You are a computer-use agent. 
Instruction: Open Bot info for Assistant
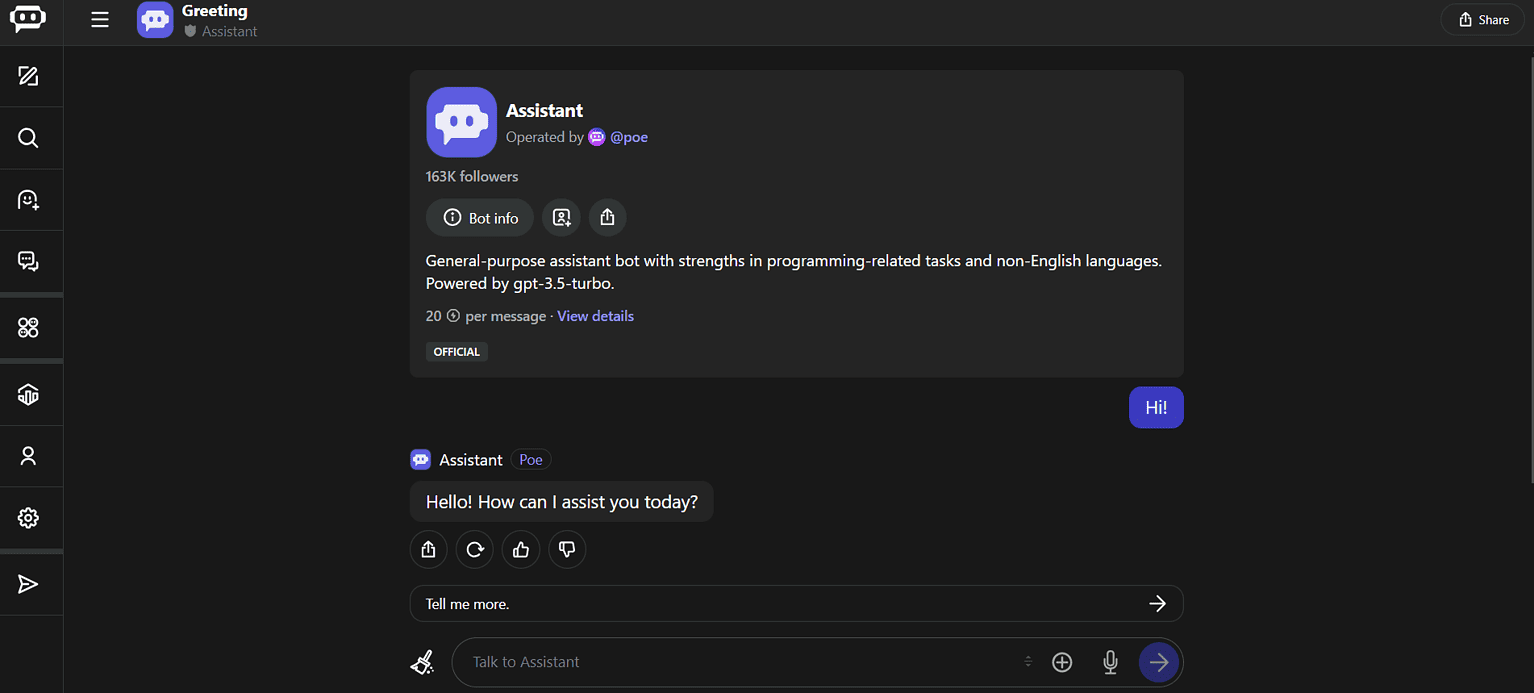pos(479,217)
